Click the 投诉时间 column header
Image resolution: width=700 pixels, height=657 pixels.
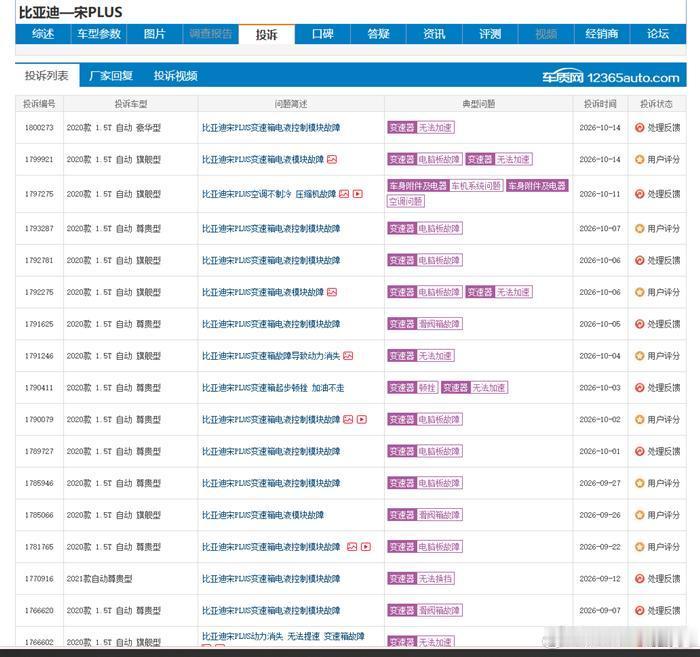coord(600,104)
